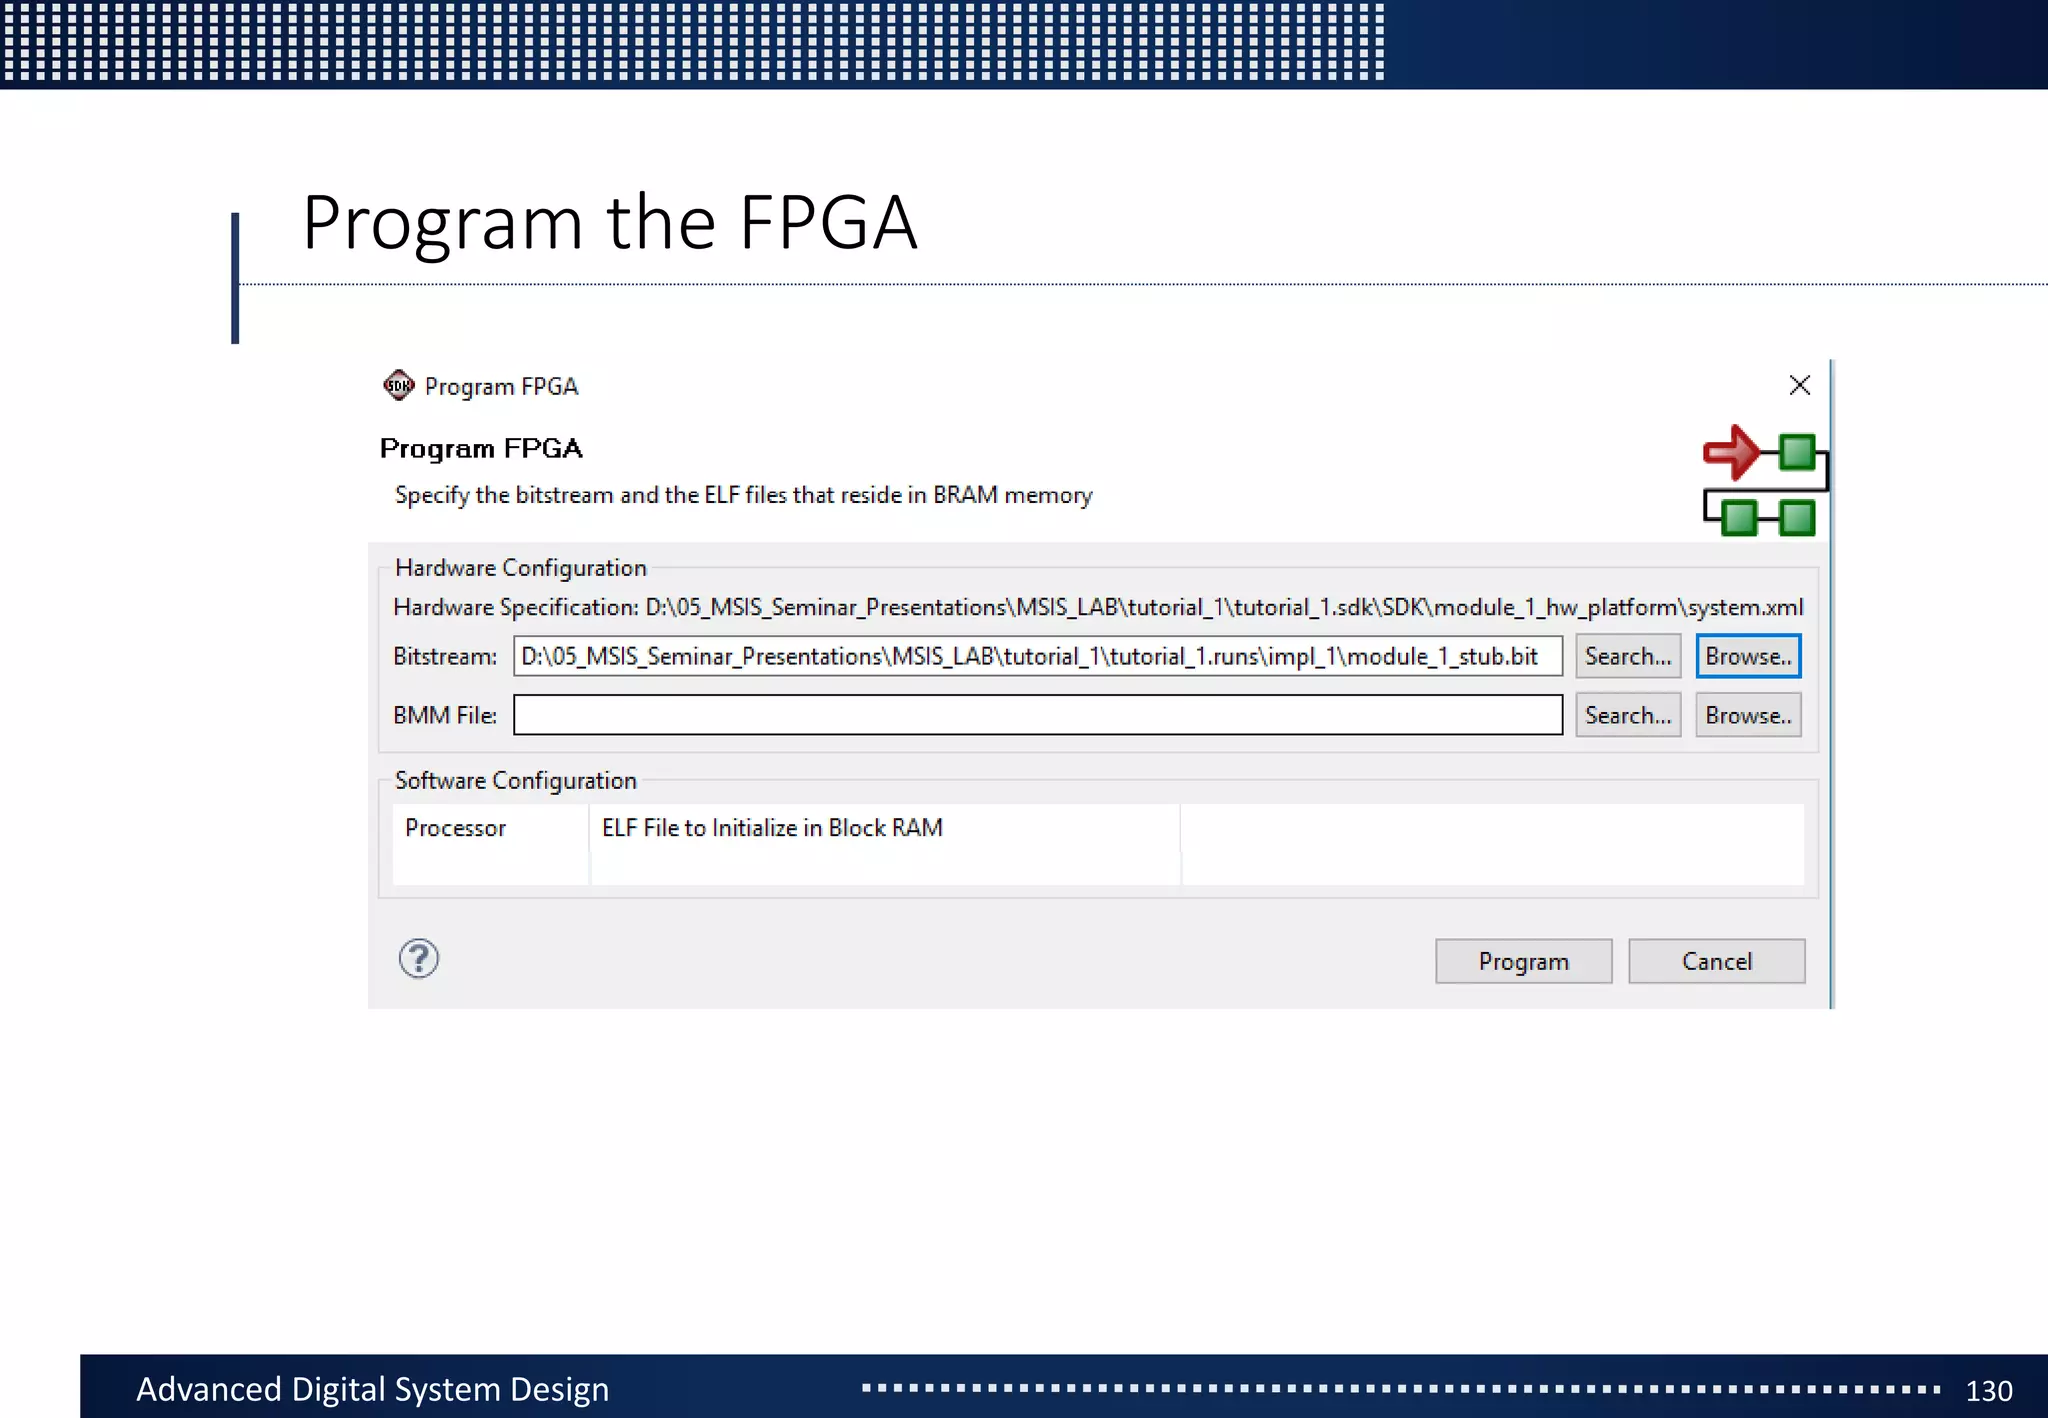This screenshot has width=2048, height=1418.
Task: Click the Hardware Configuration group label
Action: click(x=520, y=567)
